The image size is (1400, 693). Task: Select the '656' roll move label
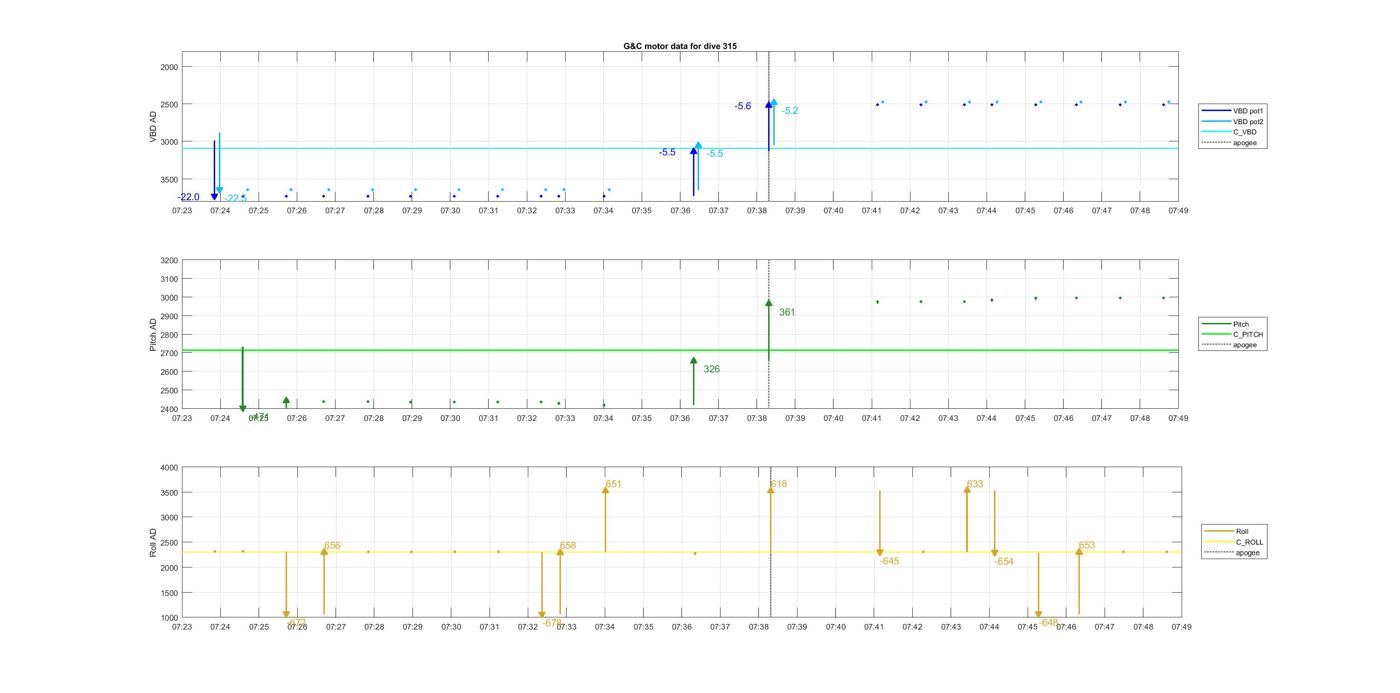tap(332, 546)
